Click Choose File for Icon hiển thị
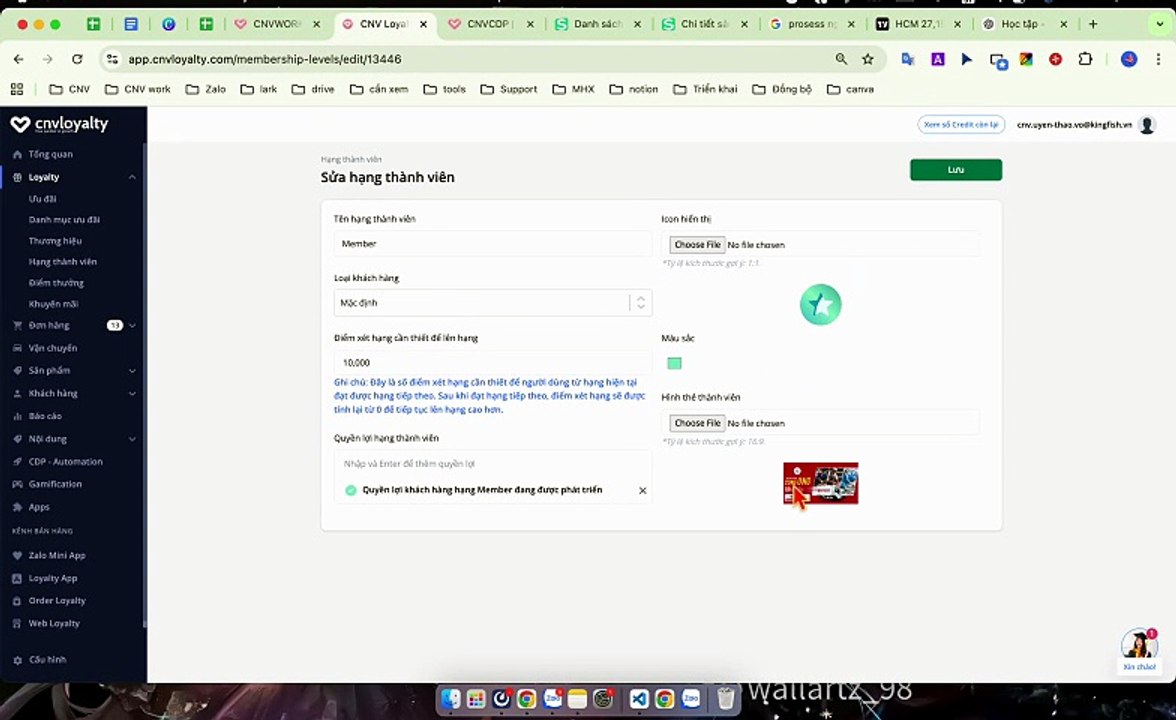The width and height of the screenshot is (1176, 720). (x=697, y=244)
